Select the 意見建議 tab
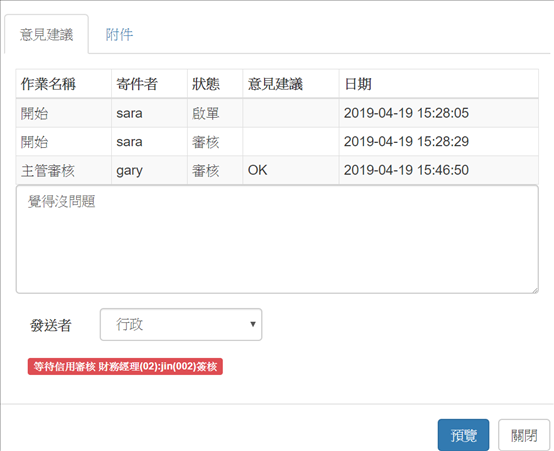Image resolution: width=554 pixels, height=451 pixels. 46,35
